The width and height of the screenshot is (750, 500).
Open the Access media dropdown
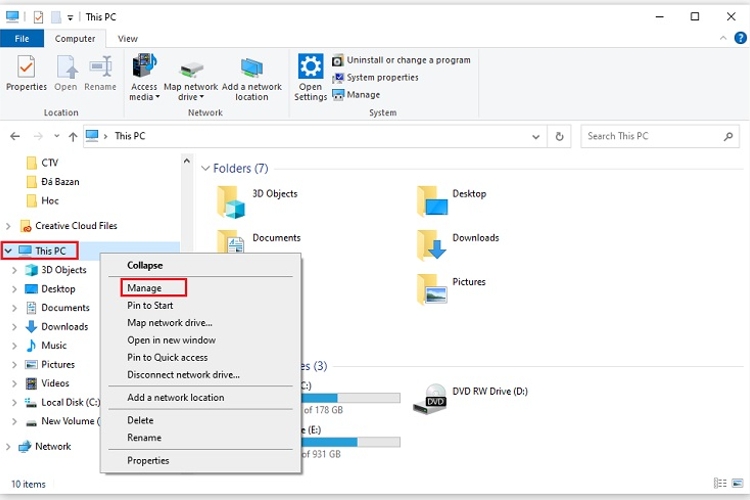[x=144, y=78]
